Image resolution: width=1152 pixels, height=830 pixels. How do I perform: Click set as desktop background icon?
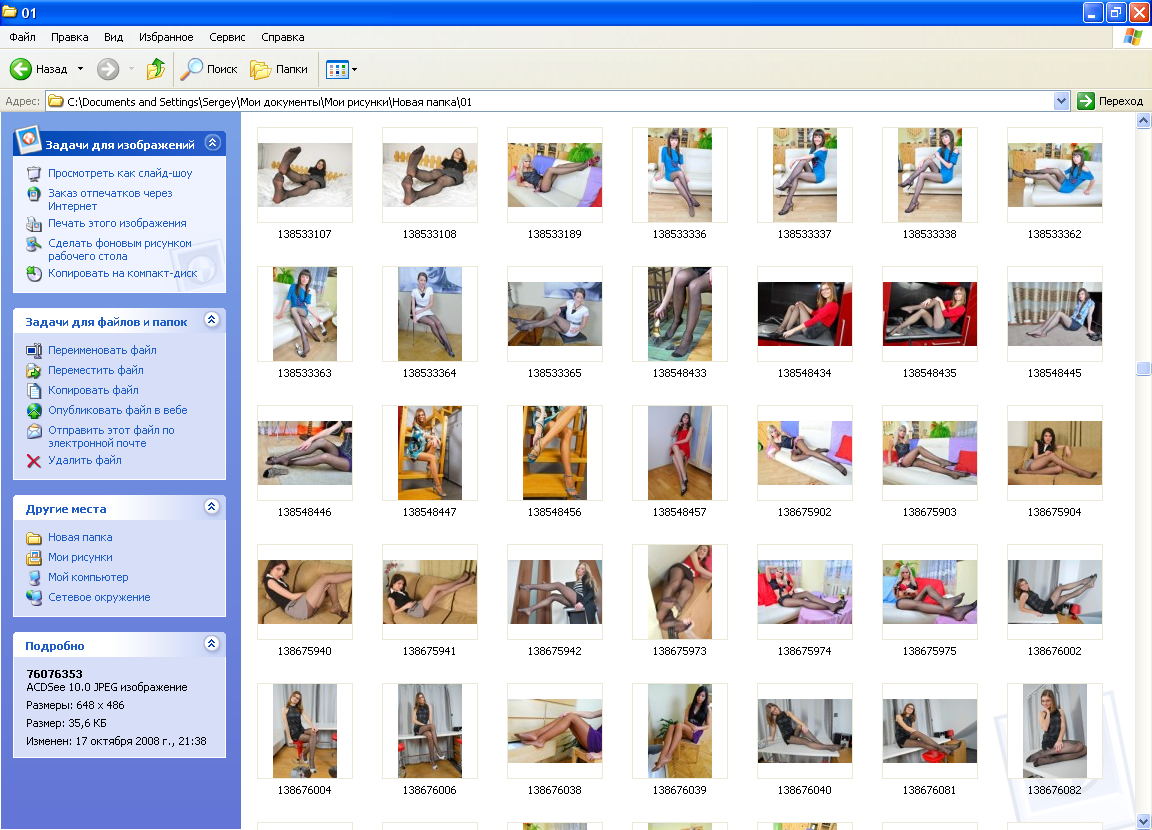click(x=34, y=244)
